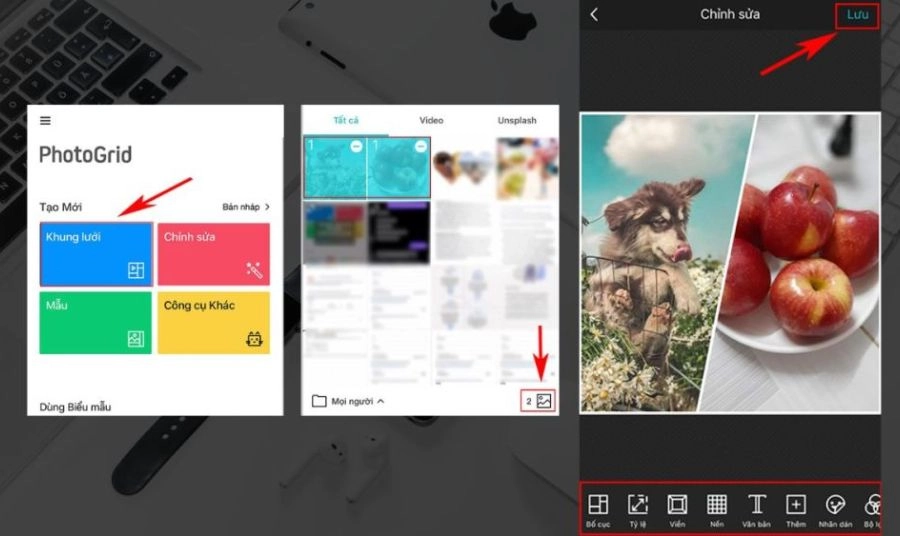
Task: Confirm the 2 selected images button
Action: pyautogui.click(x=538, y=401)
